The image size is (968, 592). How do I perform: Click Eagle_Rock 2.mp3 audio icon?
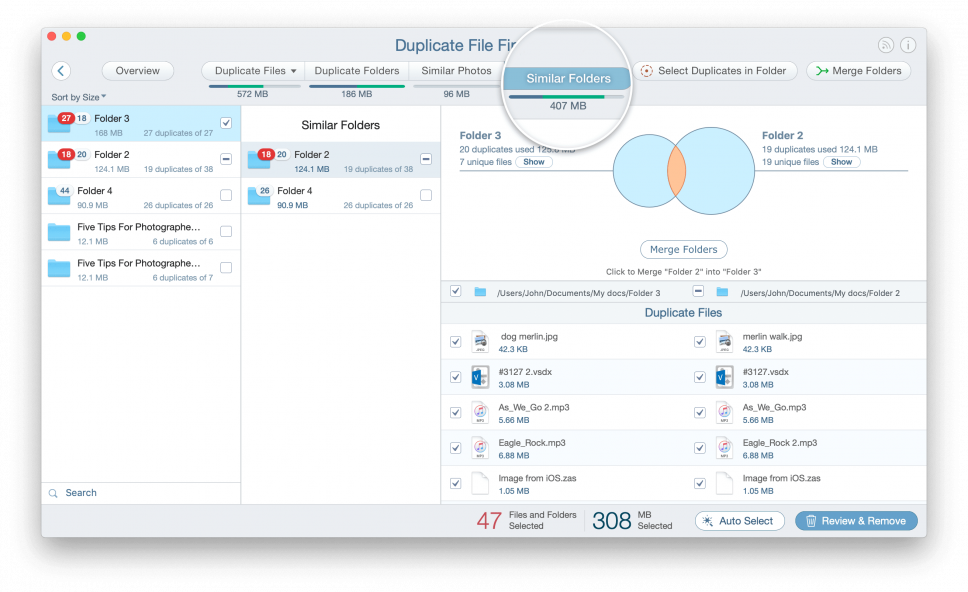(724, 448)
